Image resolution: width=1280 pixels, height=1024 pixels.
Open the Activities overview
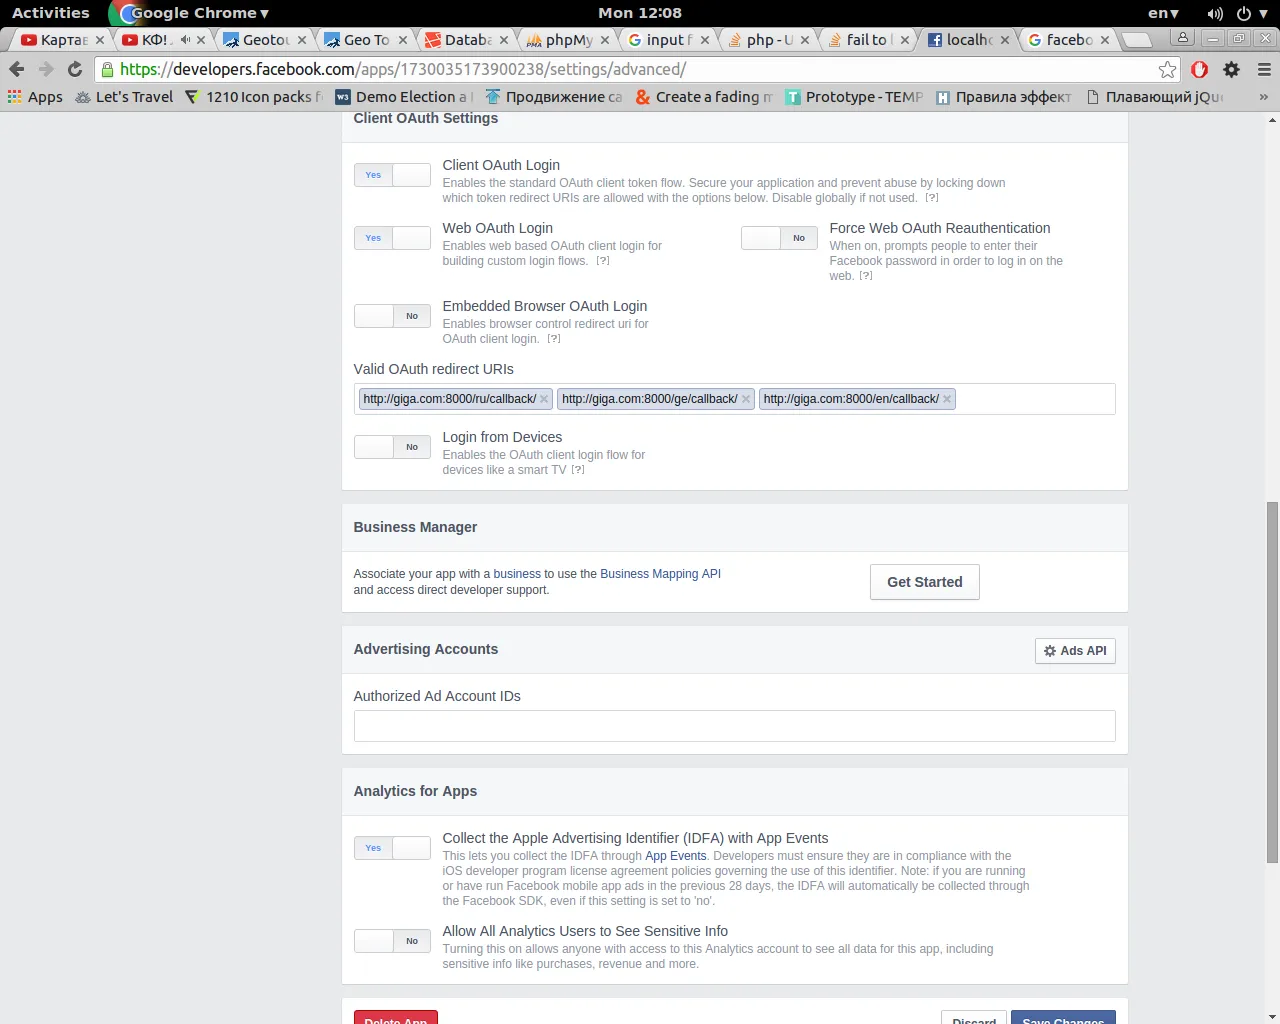pos(51,13)
